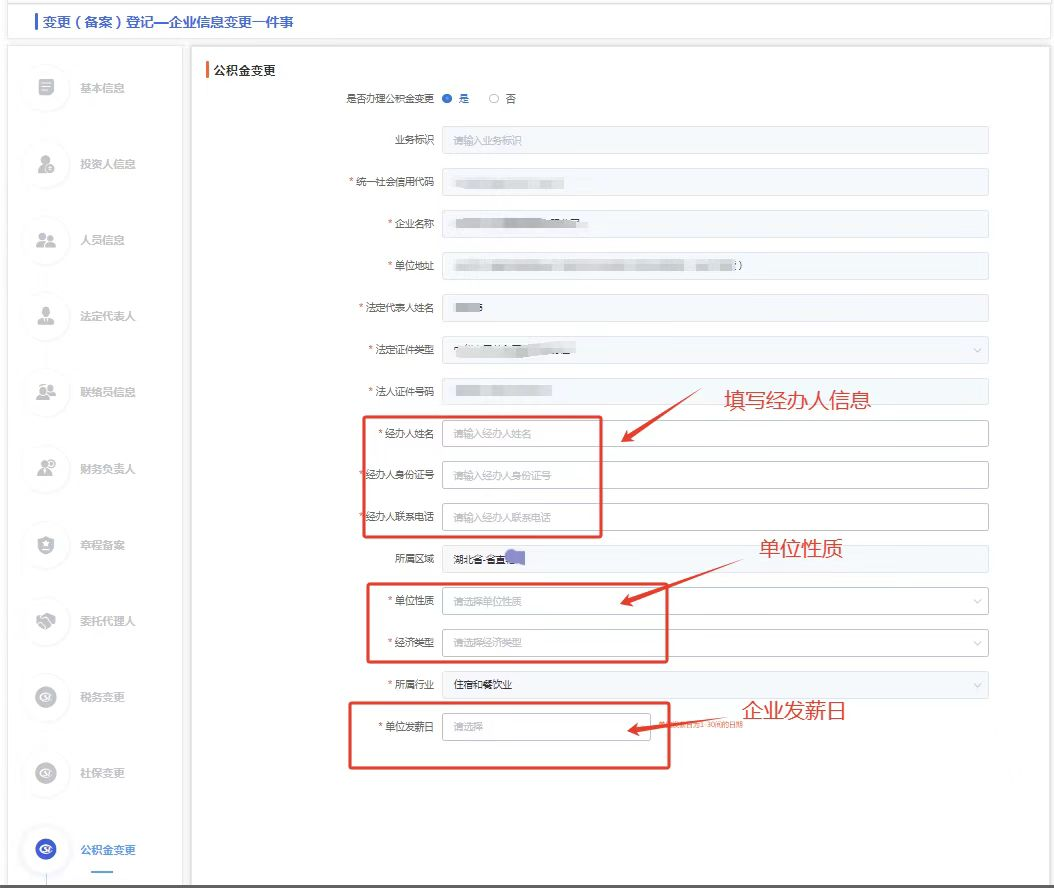Viewport: 1054px width, 888px height.
Task: Select 否 for 是否办理公积金变更
Action: 494,99
